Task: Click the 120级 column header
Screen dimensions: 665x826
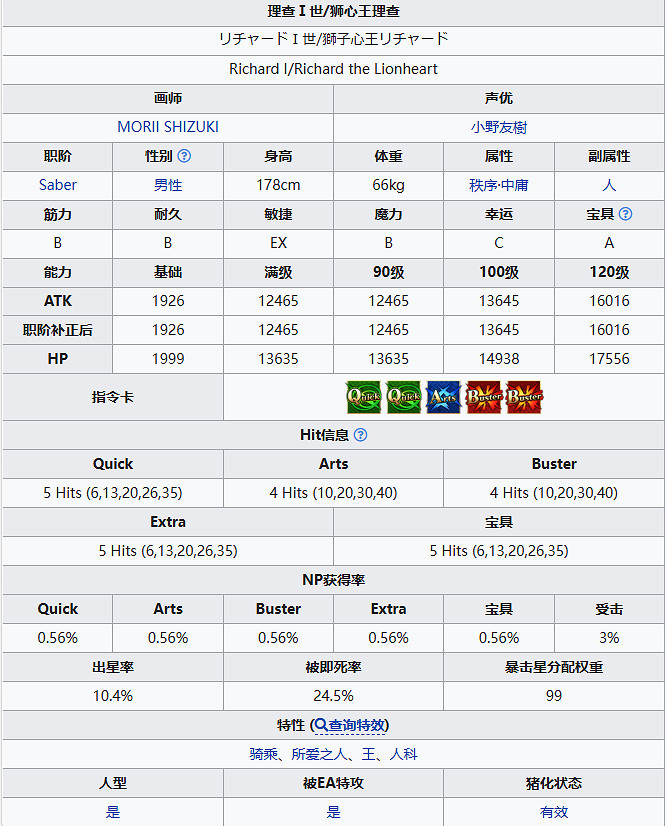Action: pyautogui.click(x=609, y=272)
